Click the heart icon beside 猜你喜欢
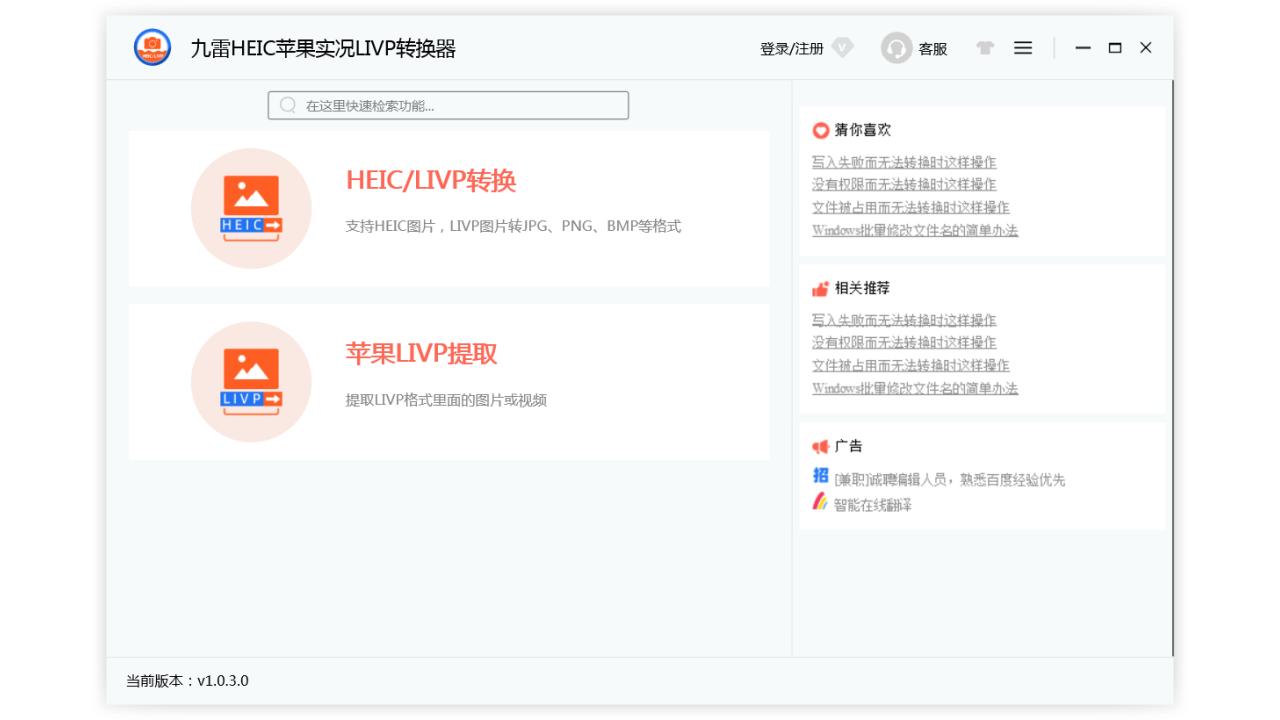The image size is (1280, 720). point(819,129)
